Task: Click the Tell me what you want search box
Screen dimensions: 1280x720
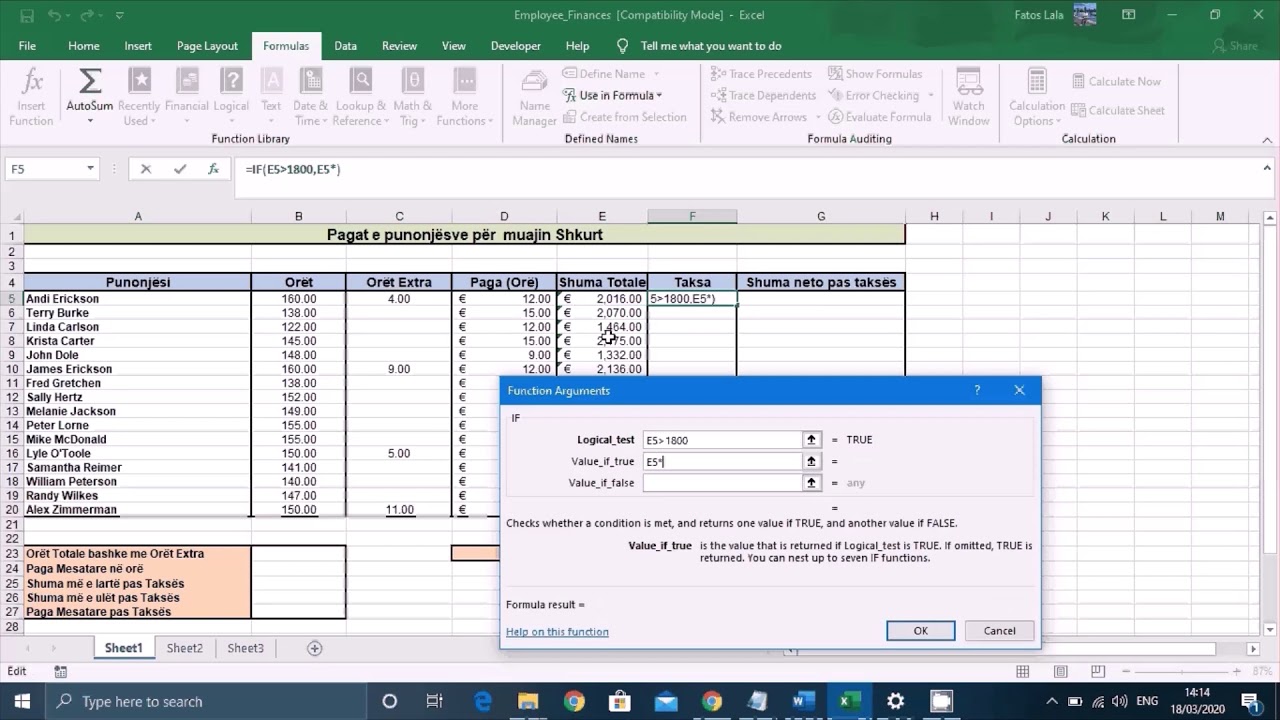Action: coord(699,46)
